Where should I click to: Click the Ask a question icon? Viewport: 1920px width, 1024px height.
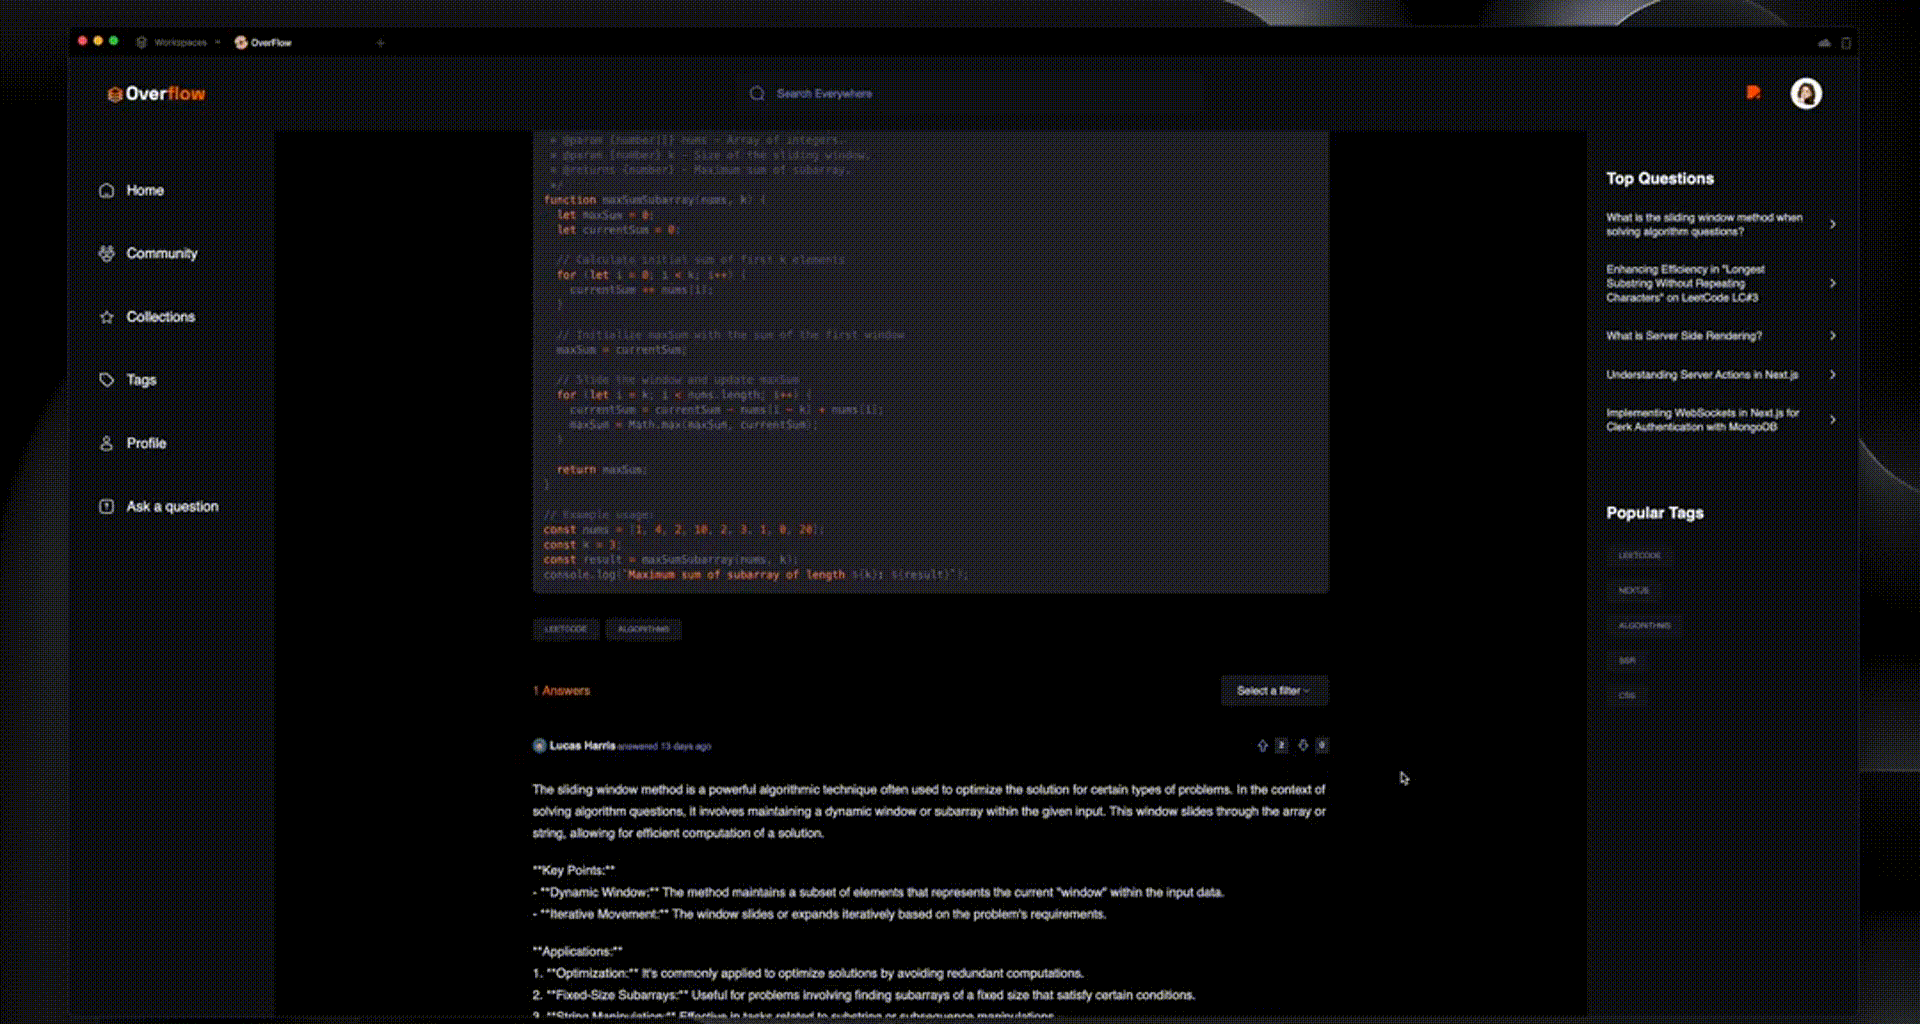coord(107,506)
